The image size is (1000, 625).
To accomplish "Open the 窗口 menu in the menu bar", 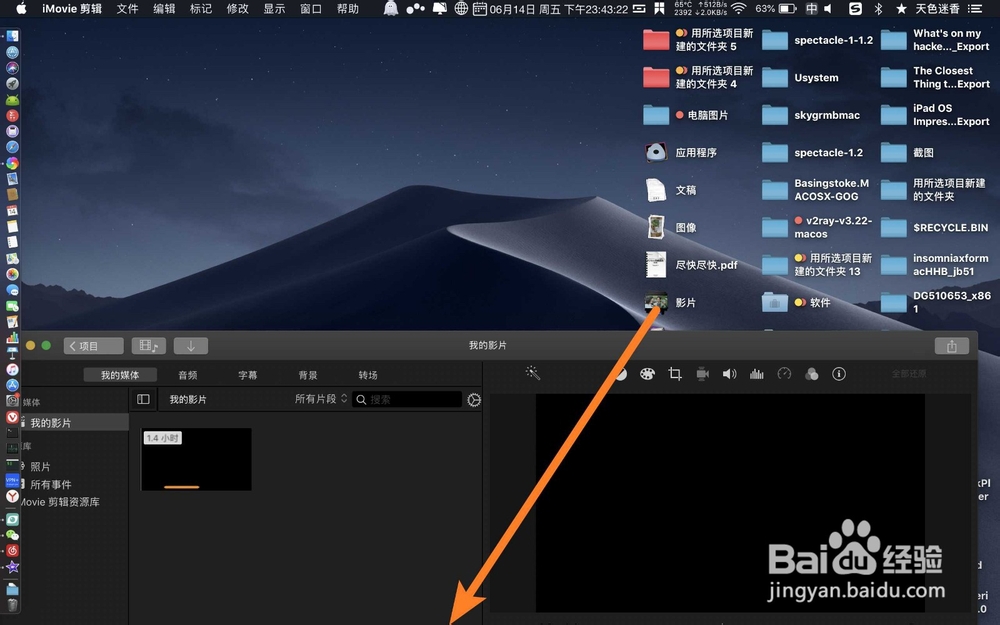I will click(309, 8).
